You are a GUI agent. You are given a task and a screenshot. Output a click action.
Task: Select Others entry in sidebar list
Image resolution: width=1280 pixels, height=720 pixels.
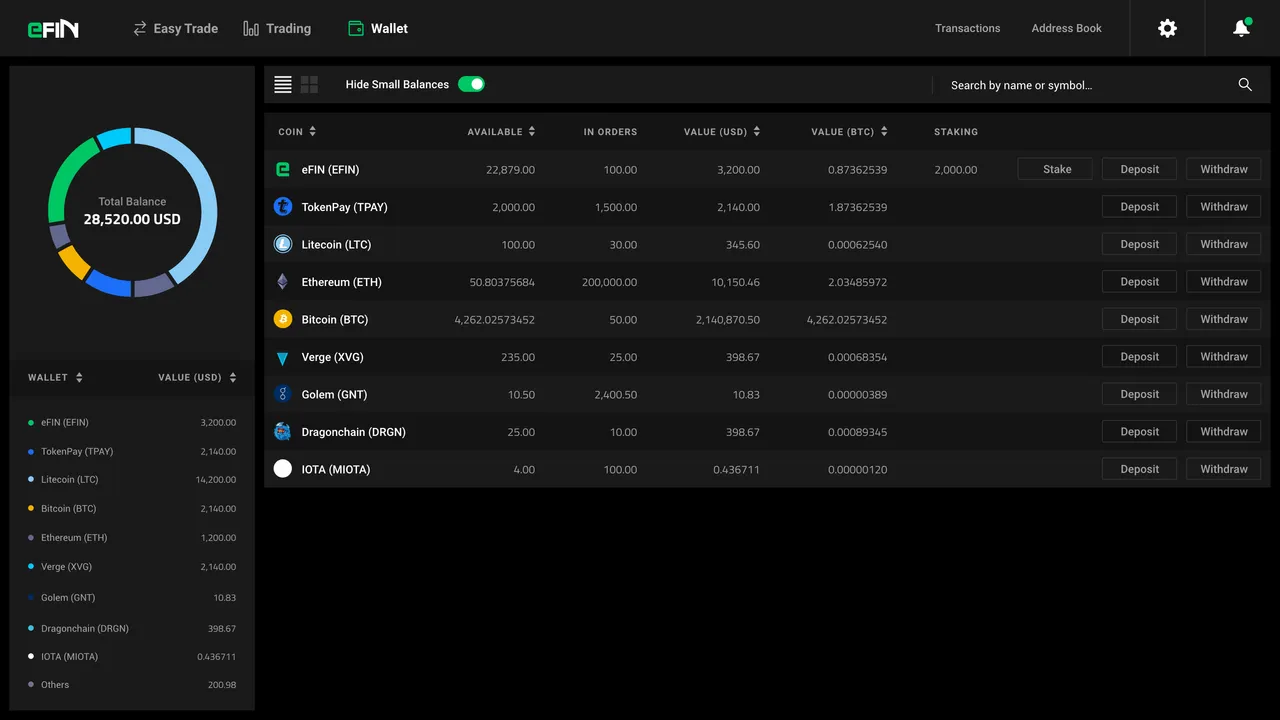click(x=132, y=685)
